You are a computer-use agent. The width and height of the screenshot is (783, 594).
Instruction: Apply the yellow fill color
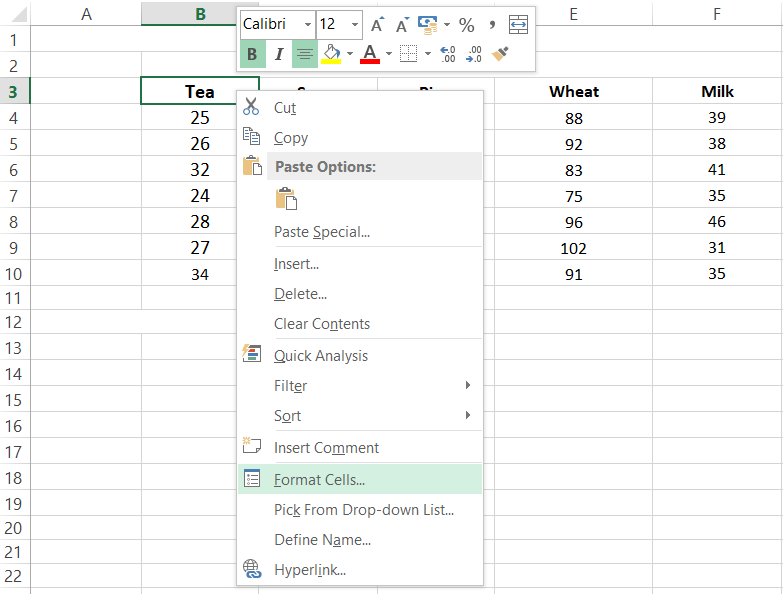(x=331, y=54)
